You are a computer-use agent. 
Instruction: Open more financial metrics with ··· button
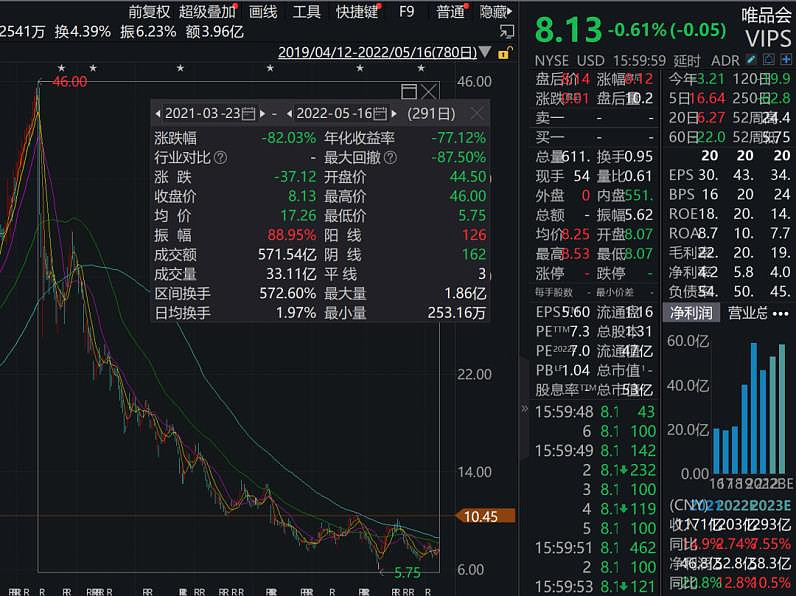pos(780,313)
